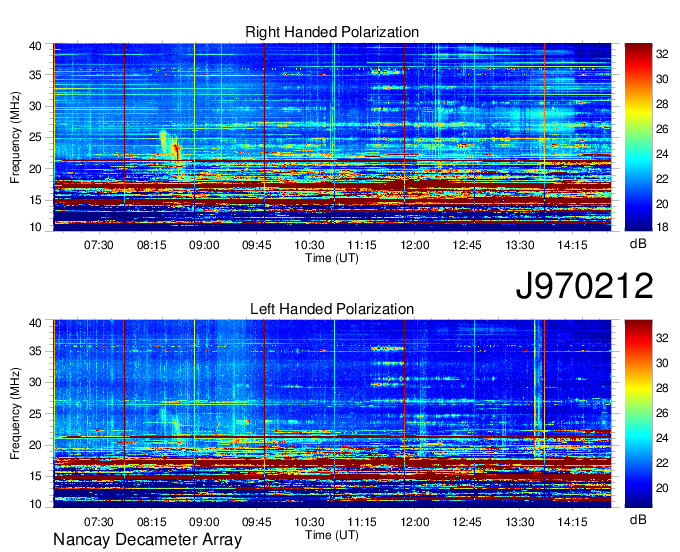The width and height of the screenshot is (680, 552).
Task: Click 11:15 tick under right-handed plot
Action: tap(362, 245)
